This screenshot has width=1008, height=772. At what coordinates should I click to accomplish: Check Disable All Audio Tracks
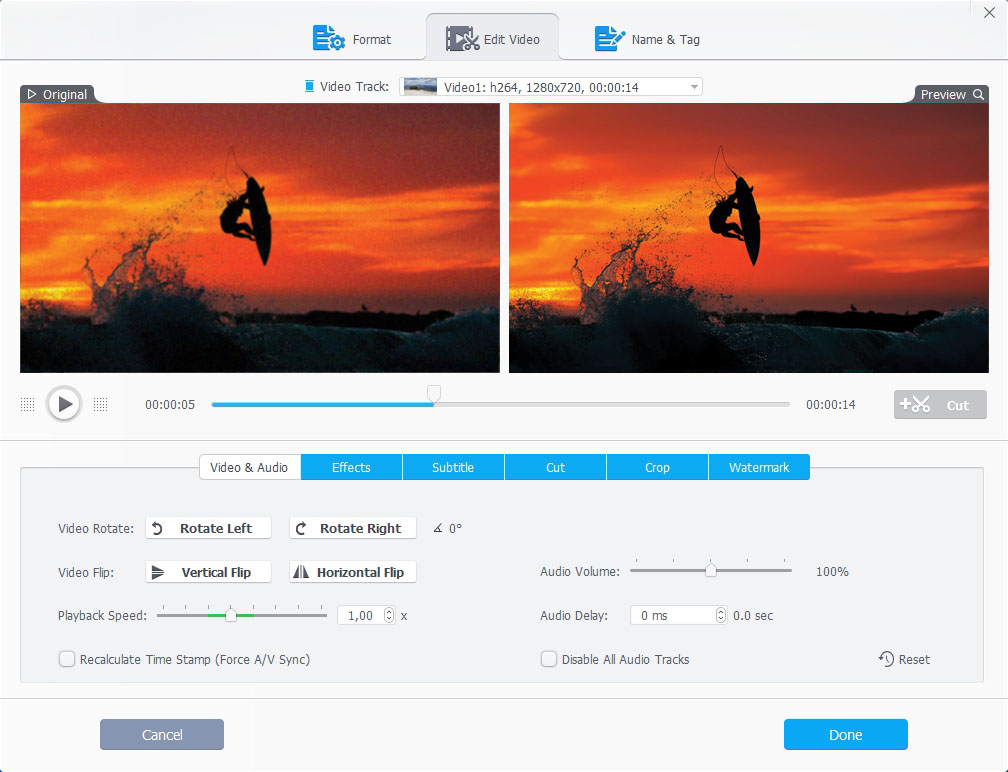pyautogui.click(x=549, y=659)
